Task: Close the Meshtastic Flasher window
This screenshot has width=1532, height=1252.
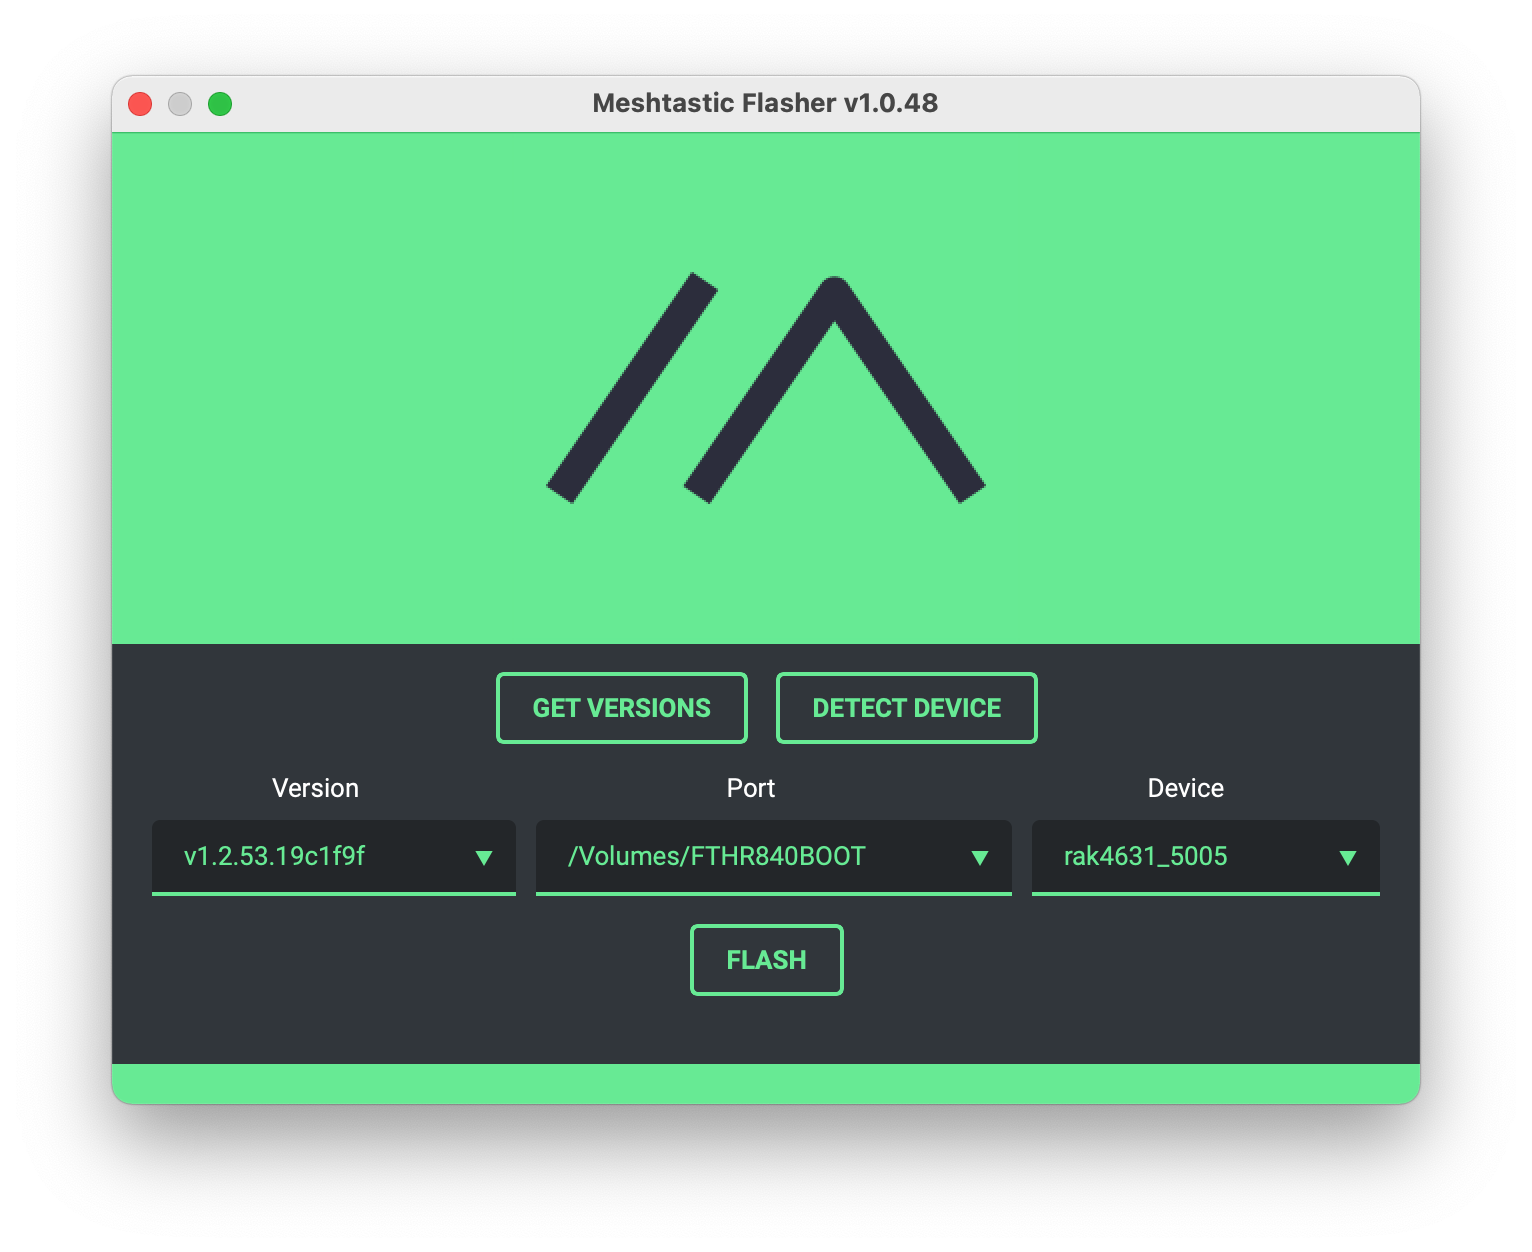Action: [x=140, y=104]
